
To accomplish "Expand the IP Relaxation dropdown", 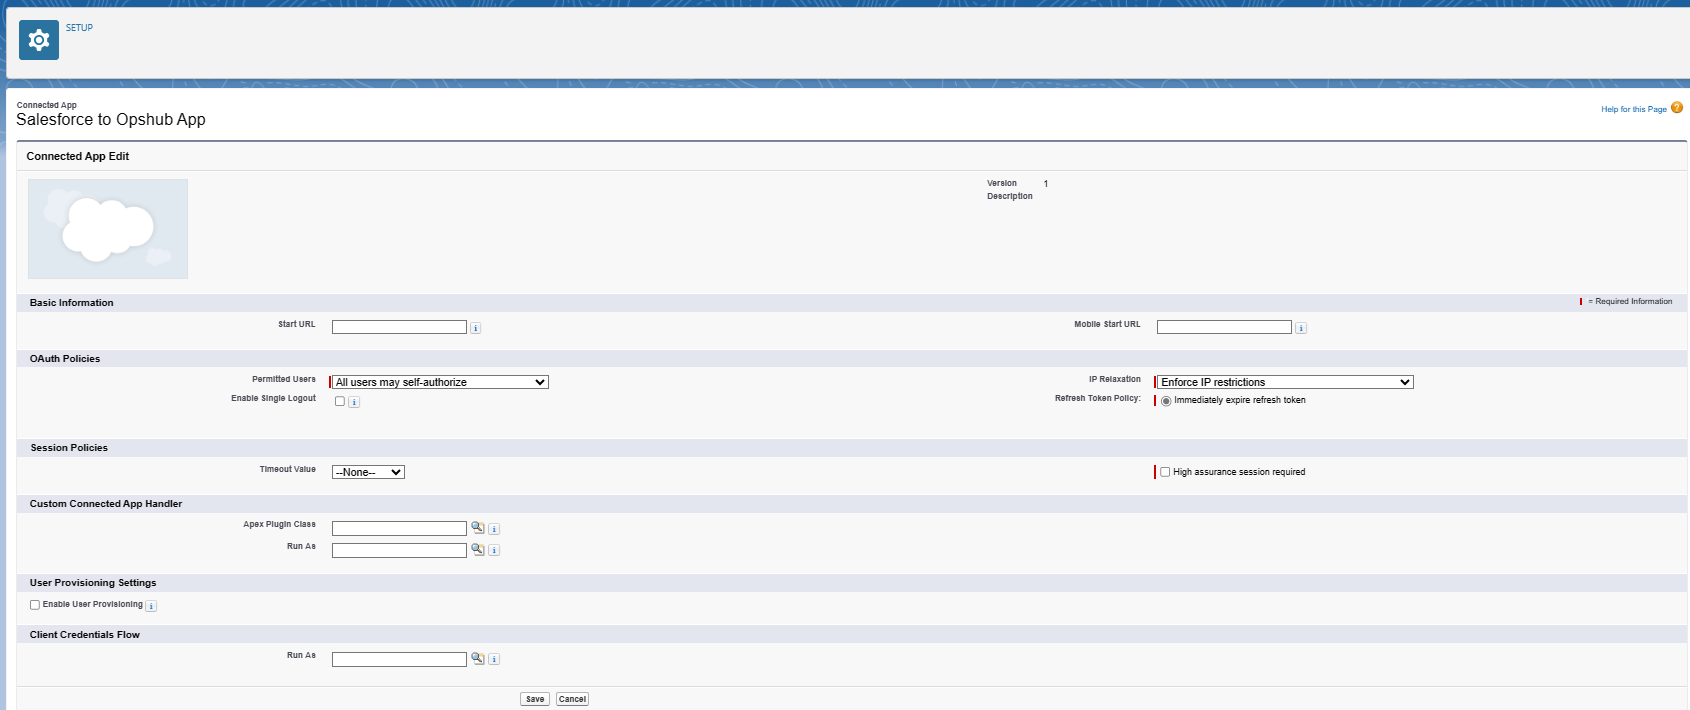I will pyautogui.click(x=1285, y=382).
